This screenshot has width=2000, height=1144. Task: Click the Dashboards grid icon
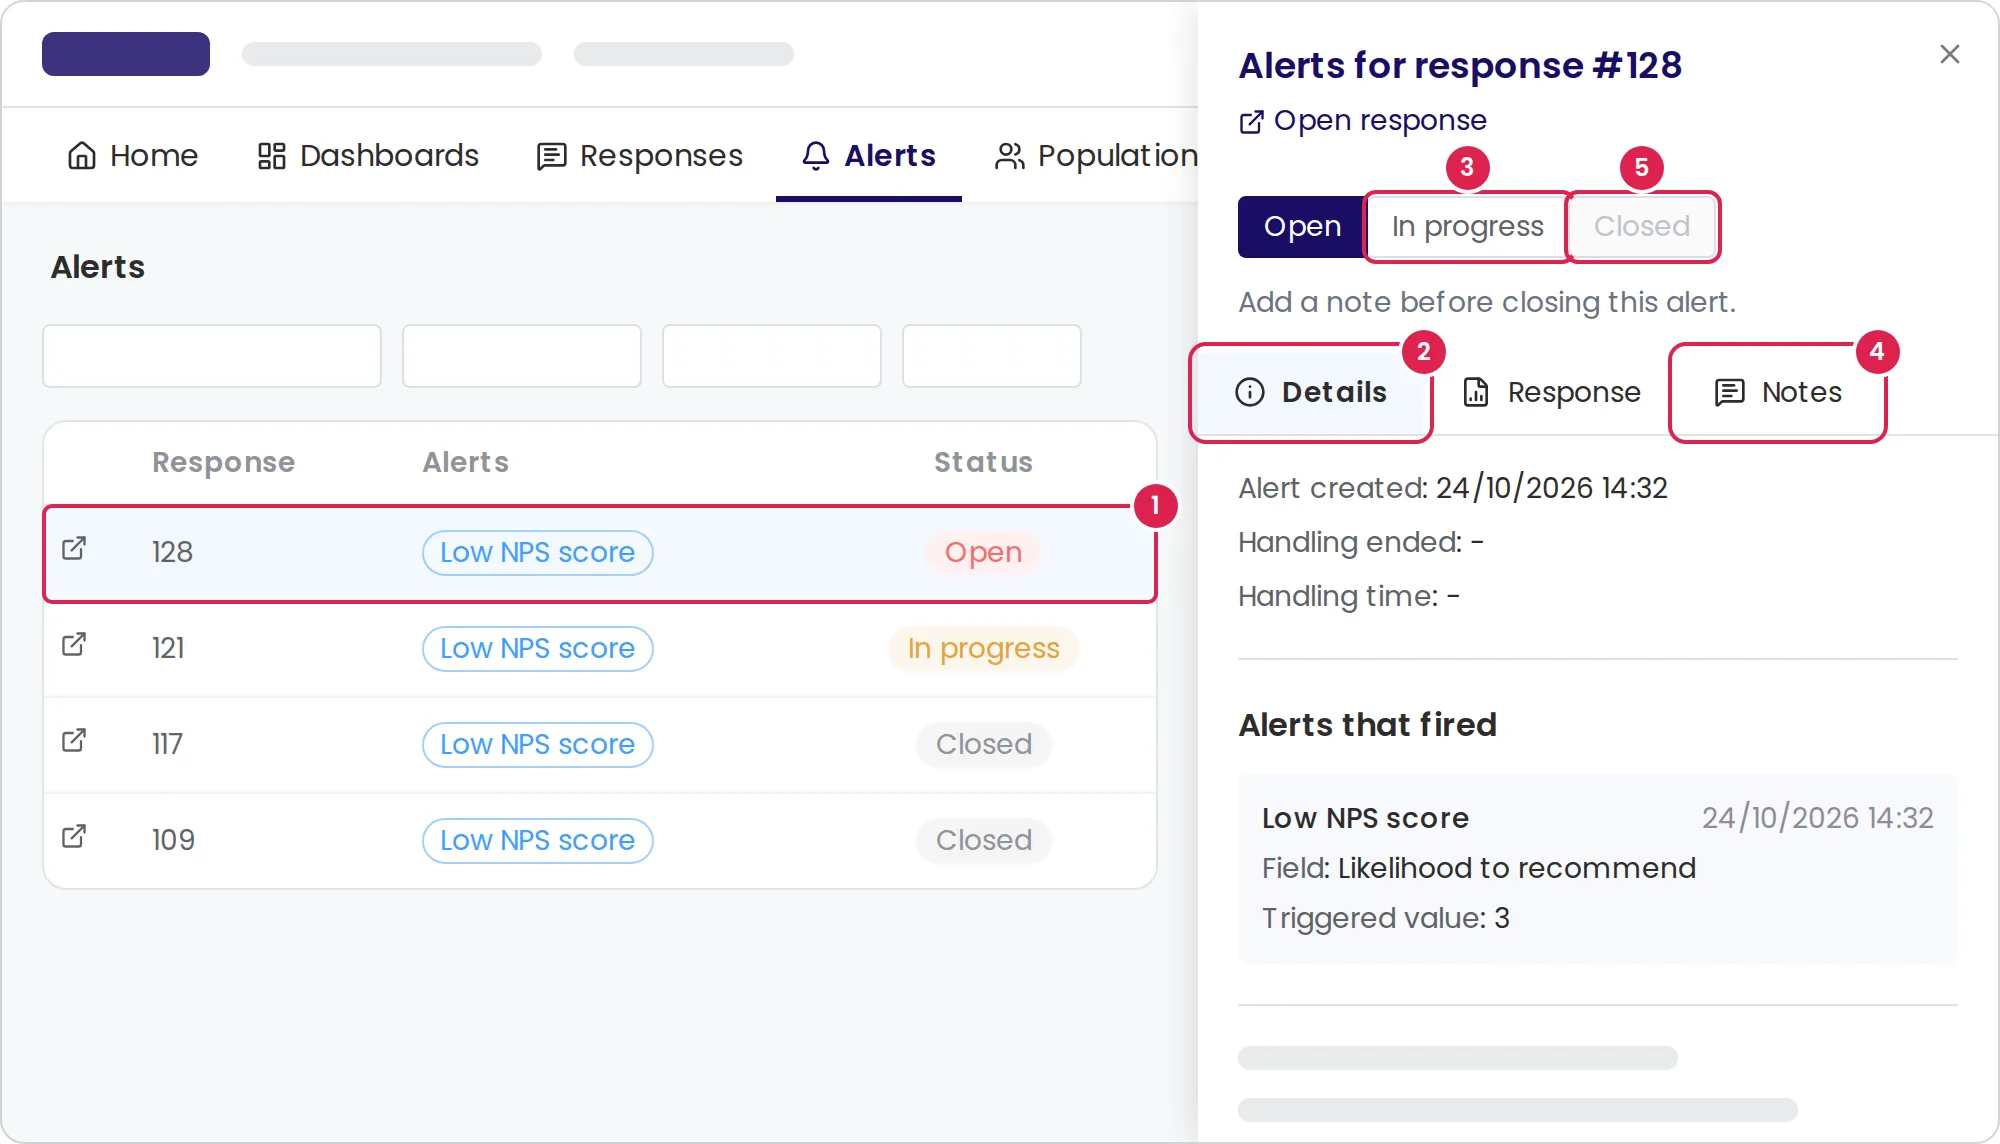(x=272, y=156)
